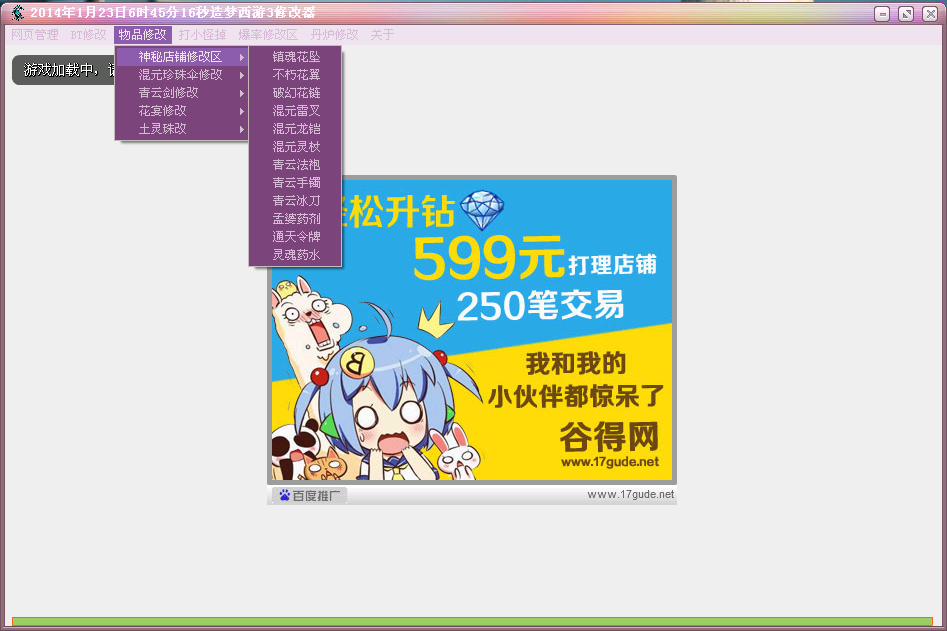Choose 不朽花翼 item

pos(296,75)
